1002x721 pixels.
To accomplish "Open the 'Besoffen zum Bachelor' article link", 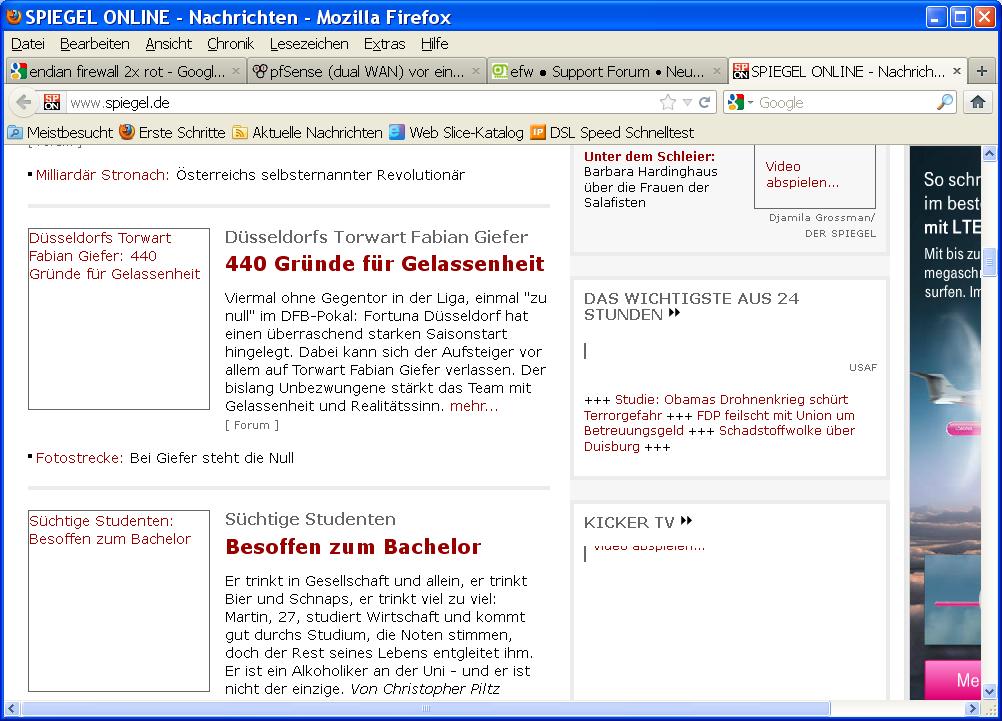I will [353, 547].
